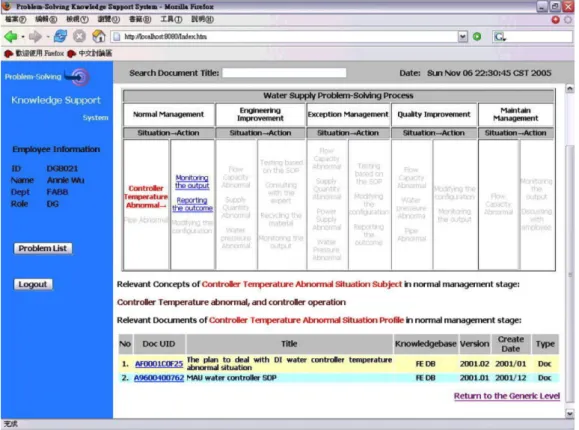Open the Monitoring the output link
The height and width of the screenshot is (430, 579).
tap(192, 182)
